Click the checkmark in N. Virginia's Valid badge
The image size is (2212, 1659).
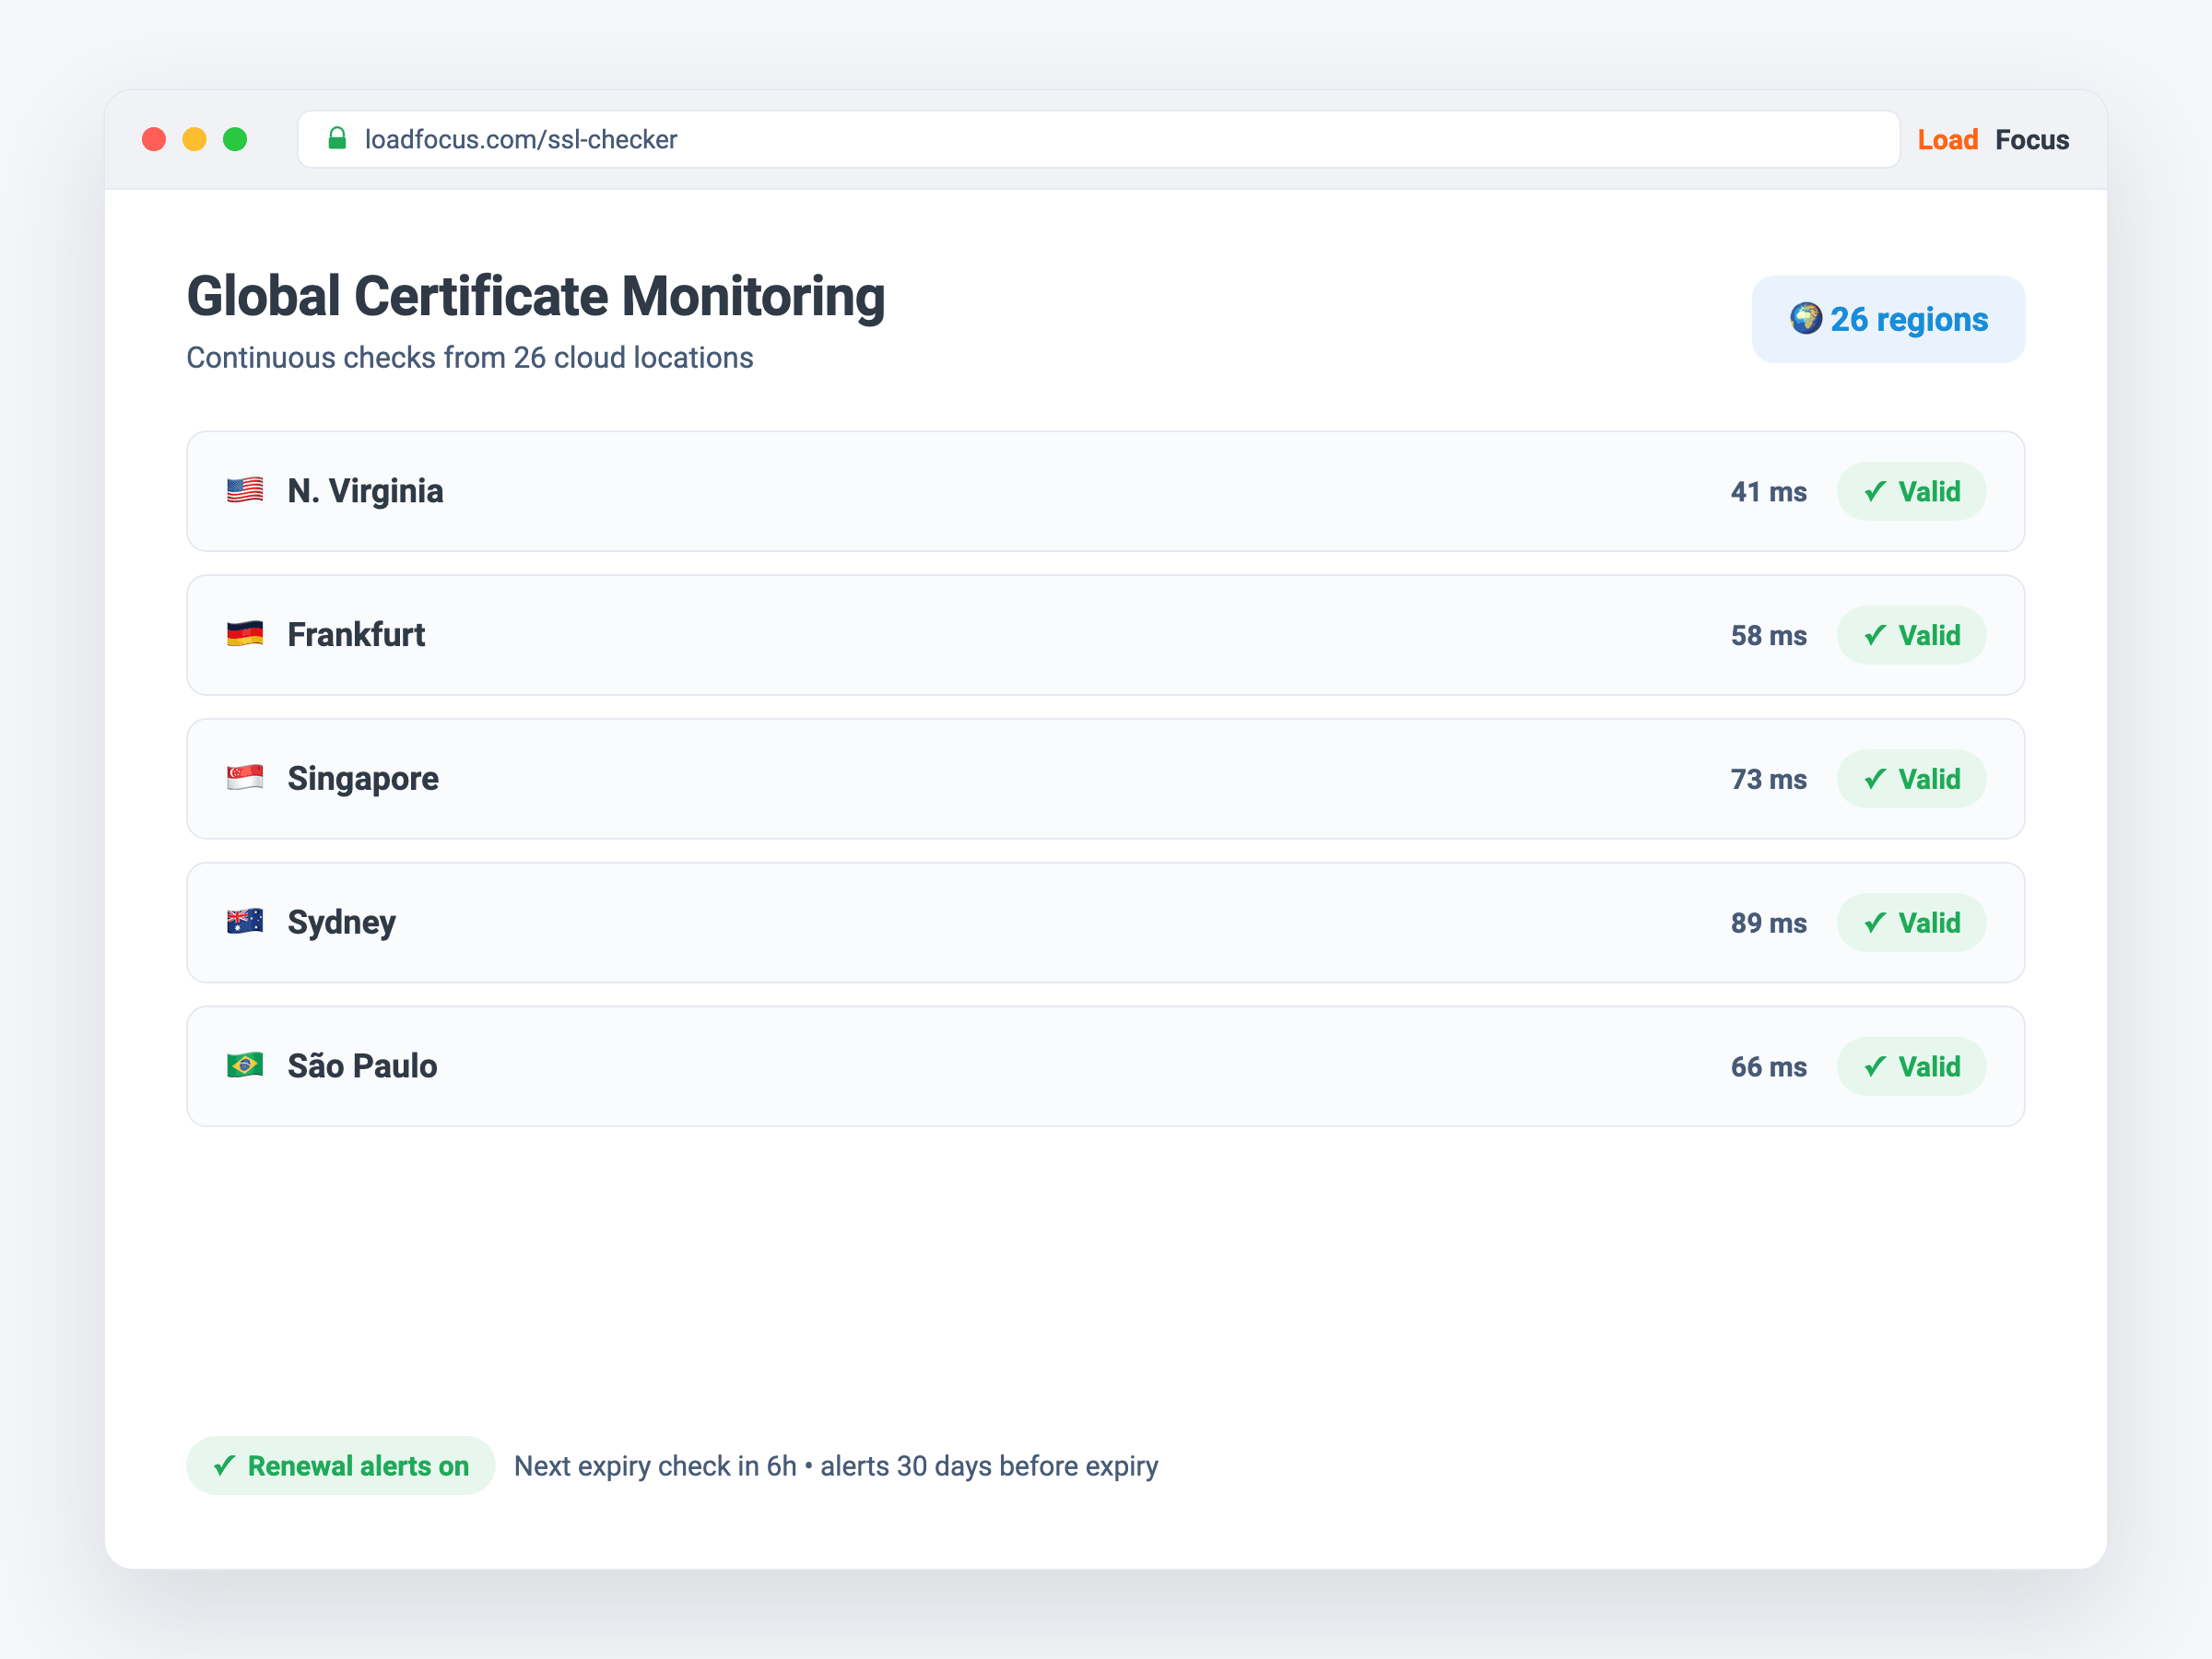click(1875, 491)
